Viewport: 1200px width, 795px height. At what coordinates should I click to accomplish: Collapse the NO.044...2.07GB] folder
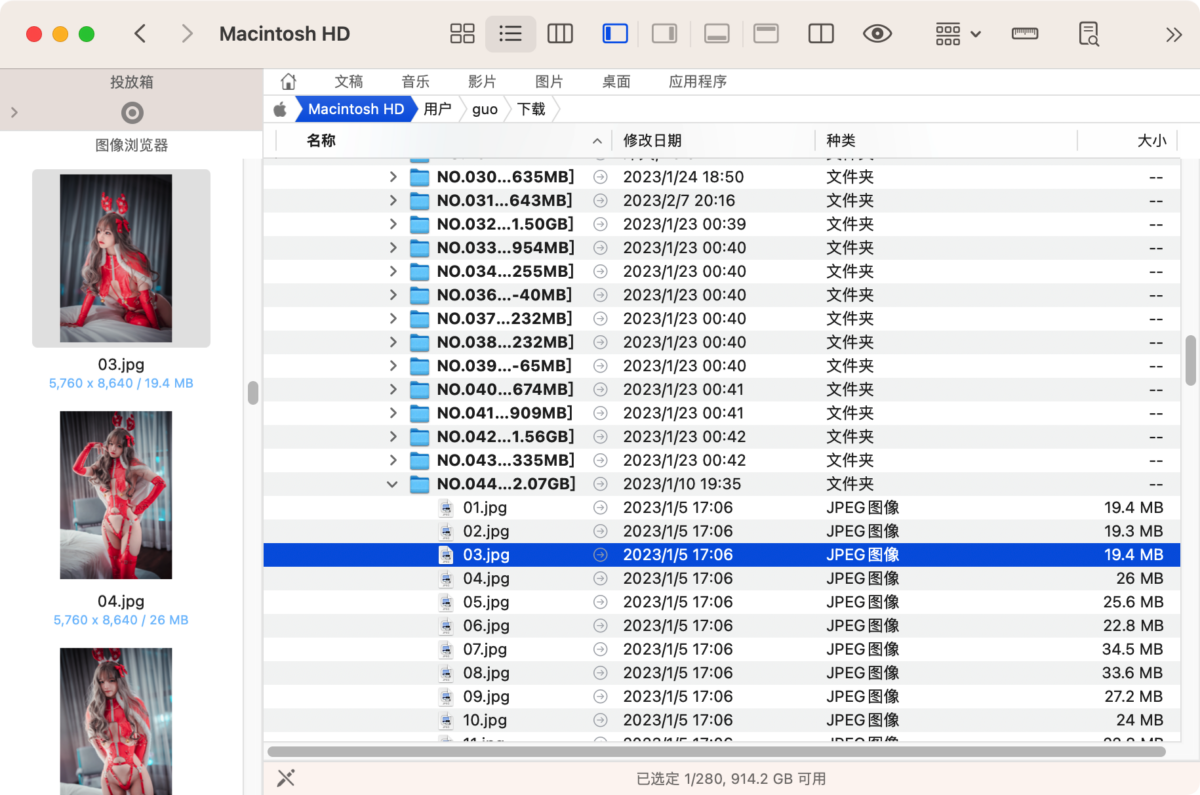tap(393, 484)
